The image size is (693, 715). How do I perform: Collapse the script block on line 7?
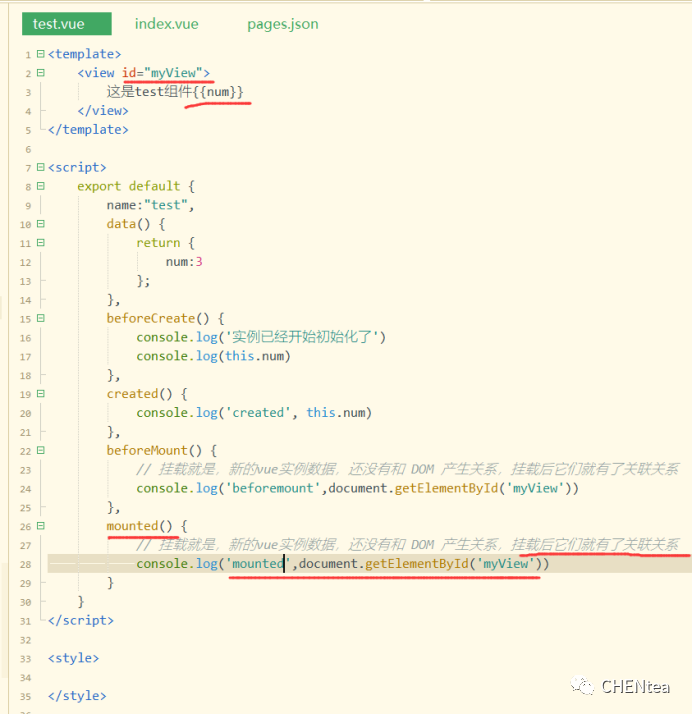40,167
